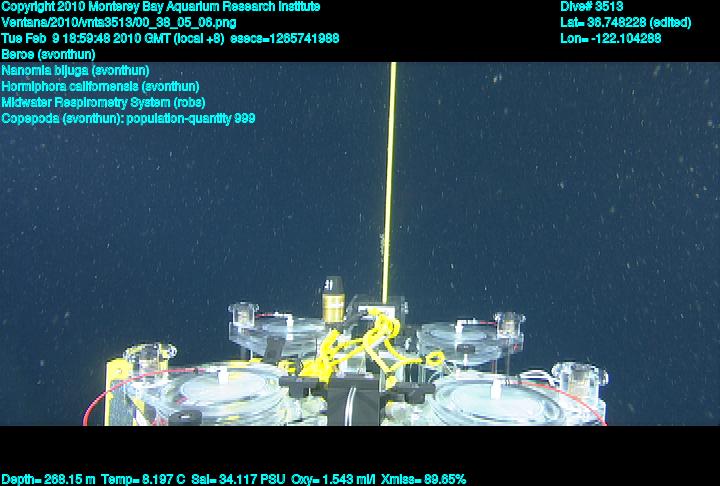This screenshot has width=720, height=486.
Task: Click the 'Dive# 3513' label
Action: [592, 6]
